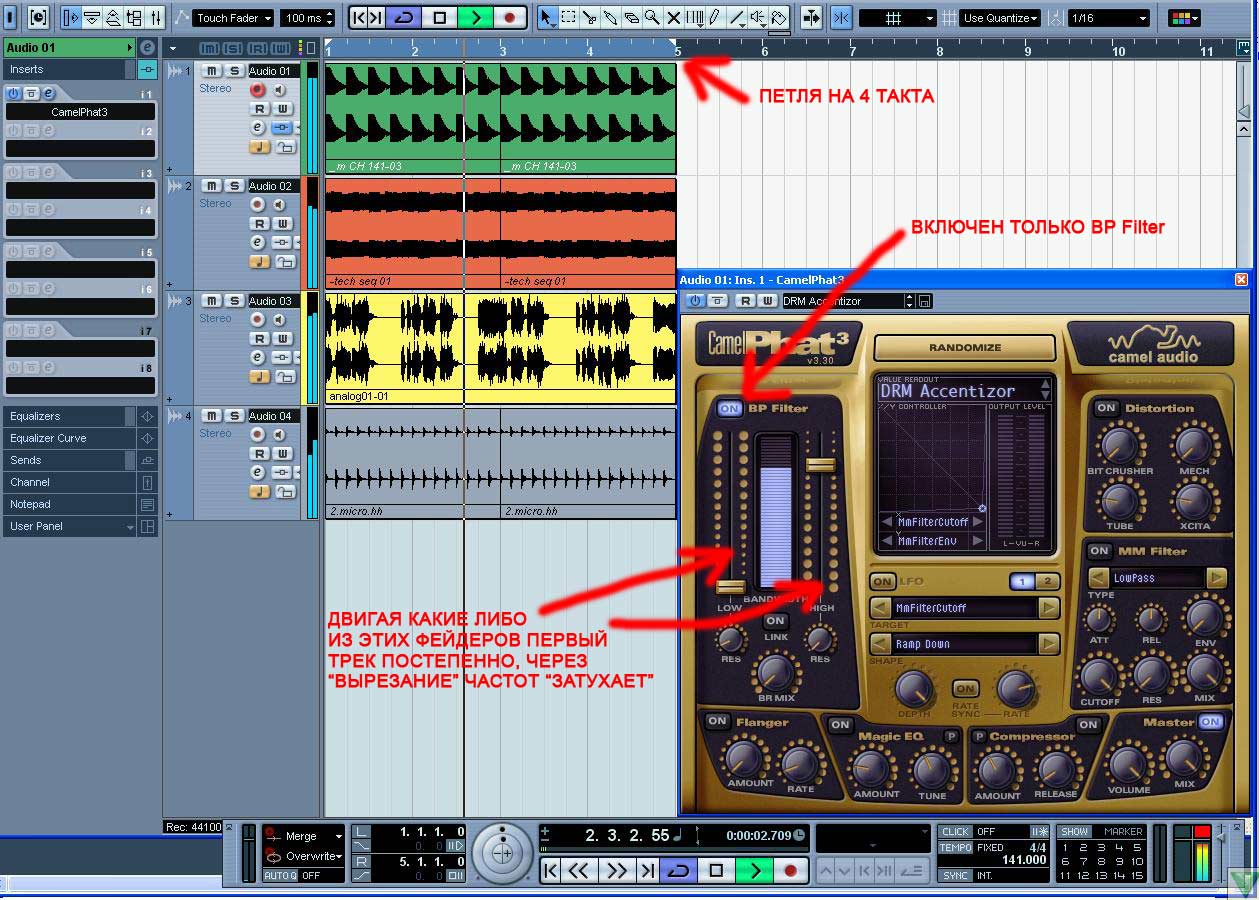Open the Use Quantize dropdown
Screen dimensions: 1259x900
pyautogui.click(x=1000, y=18)
